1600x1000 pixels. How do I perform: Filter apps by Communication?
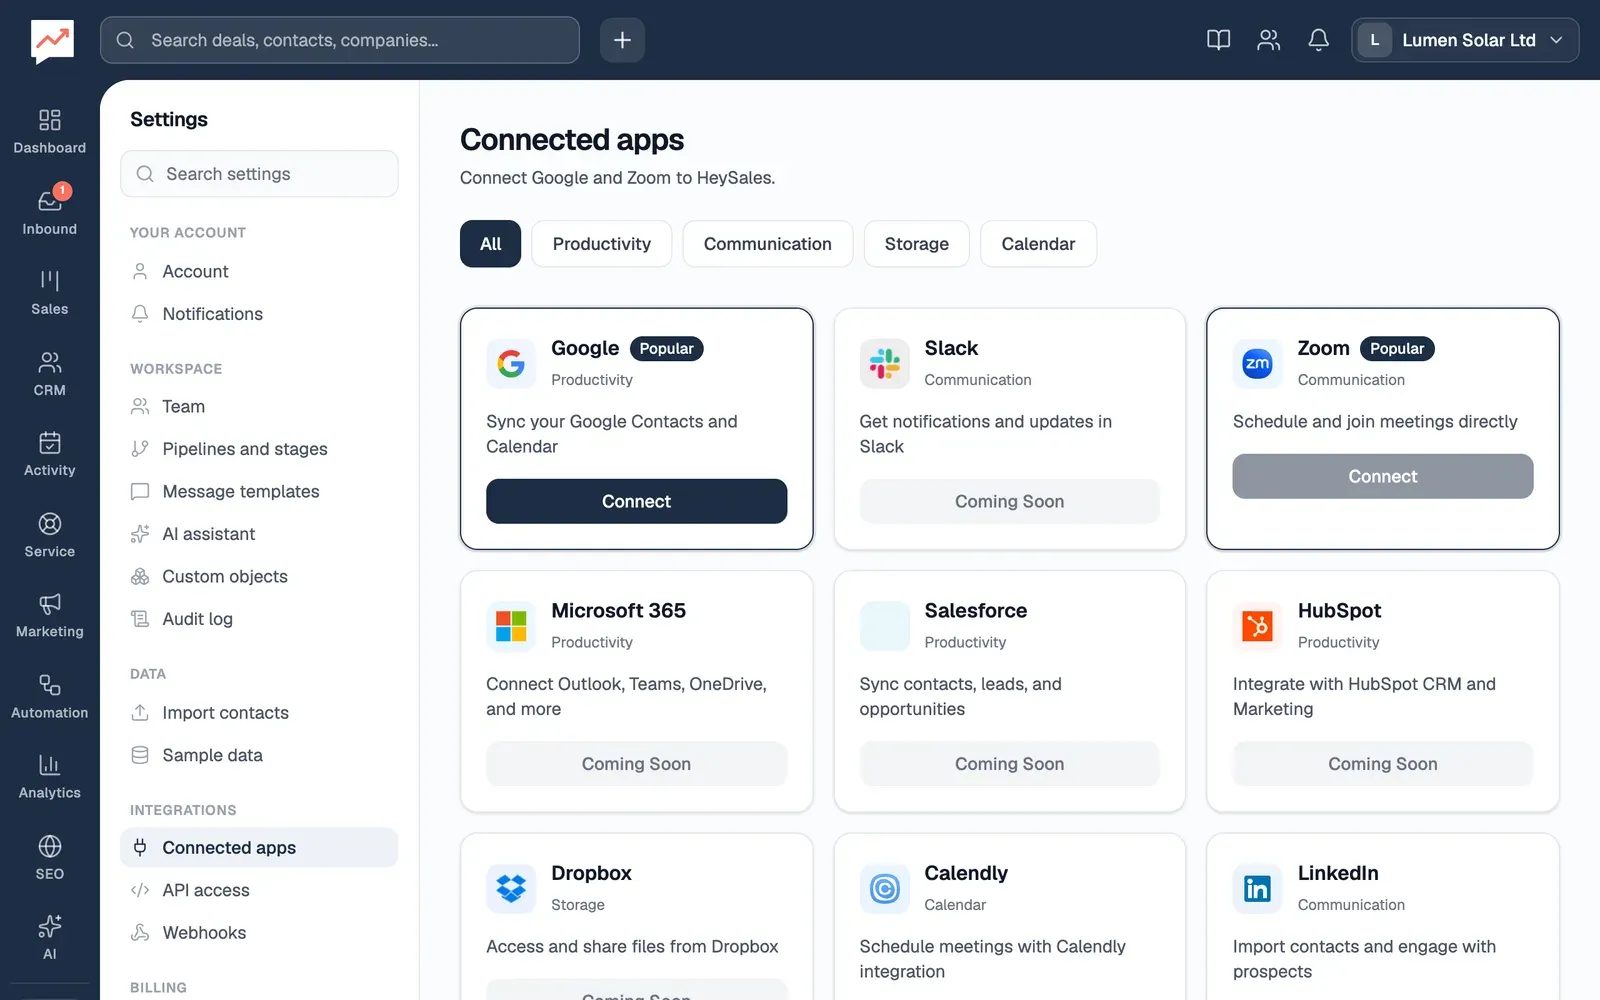(767, 244)
